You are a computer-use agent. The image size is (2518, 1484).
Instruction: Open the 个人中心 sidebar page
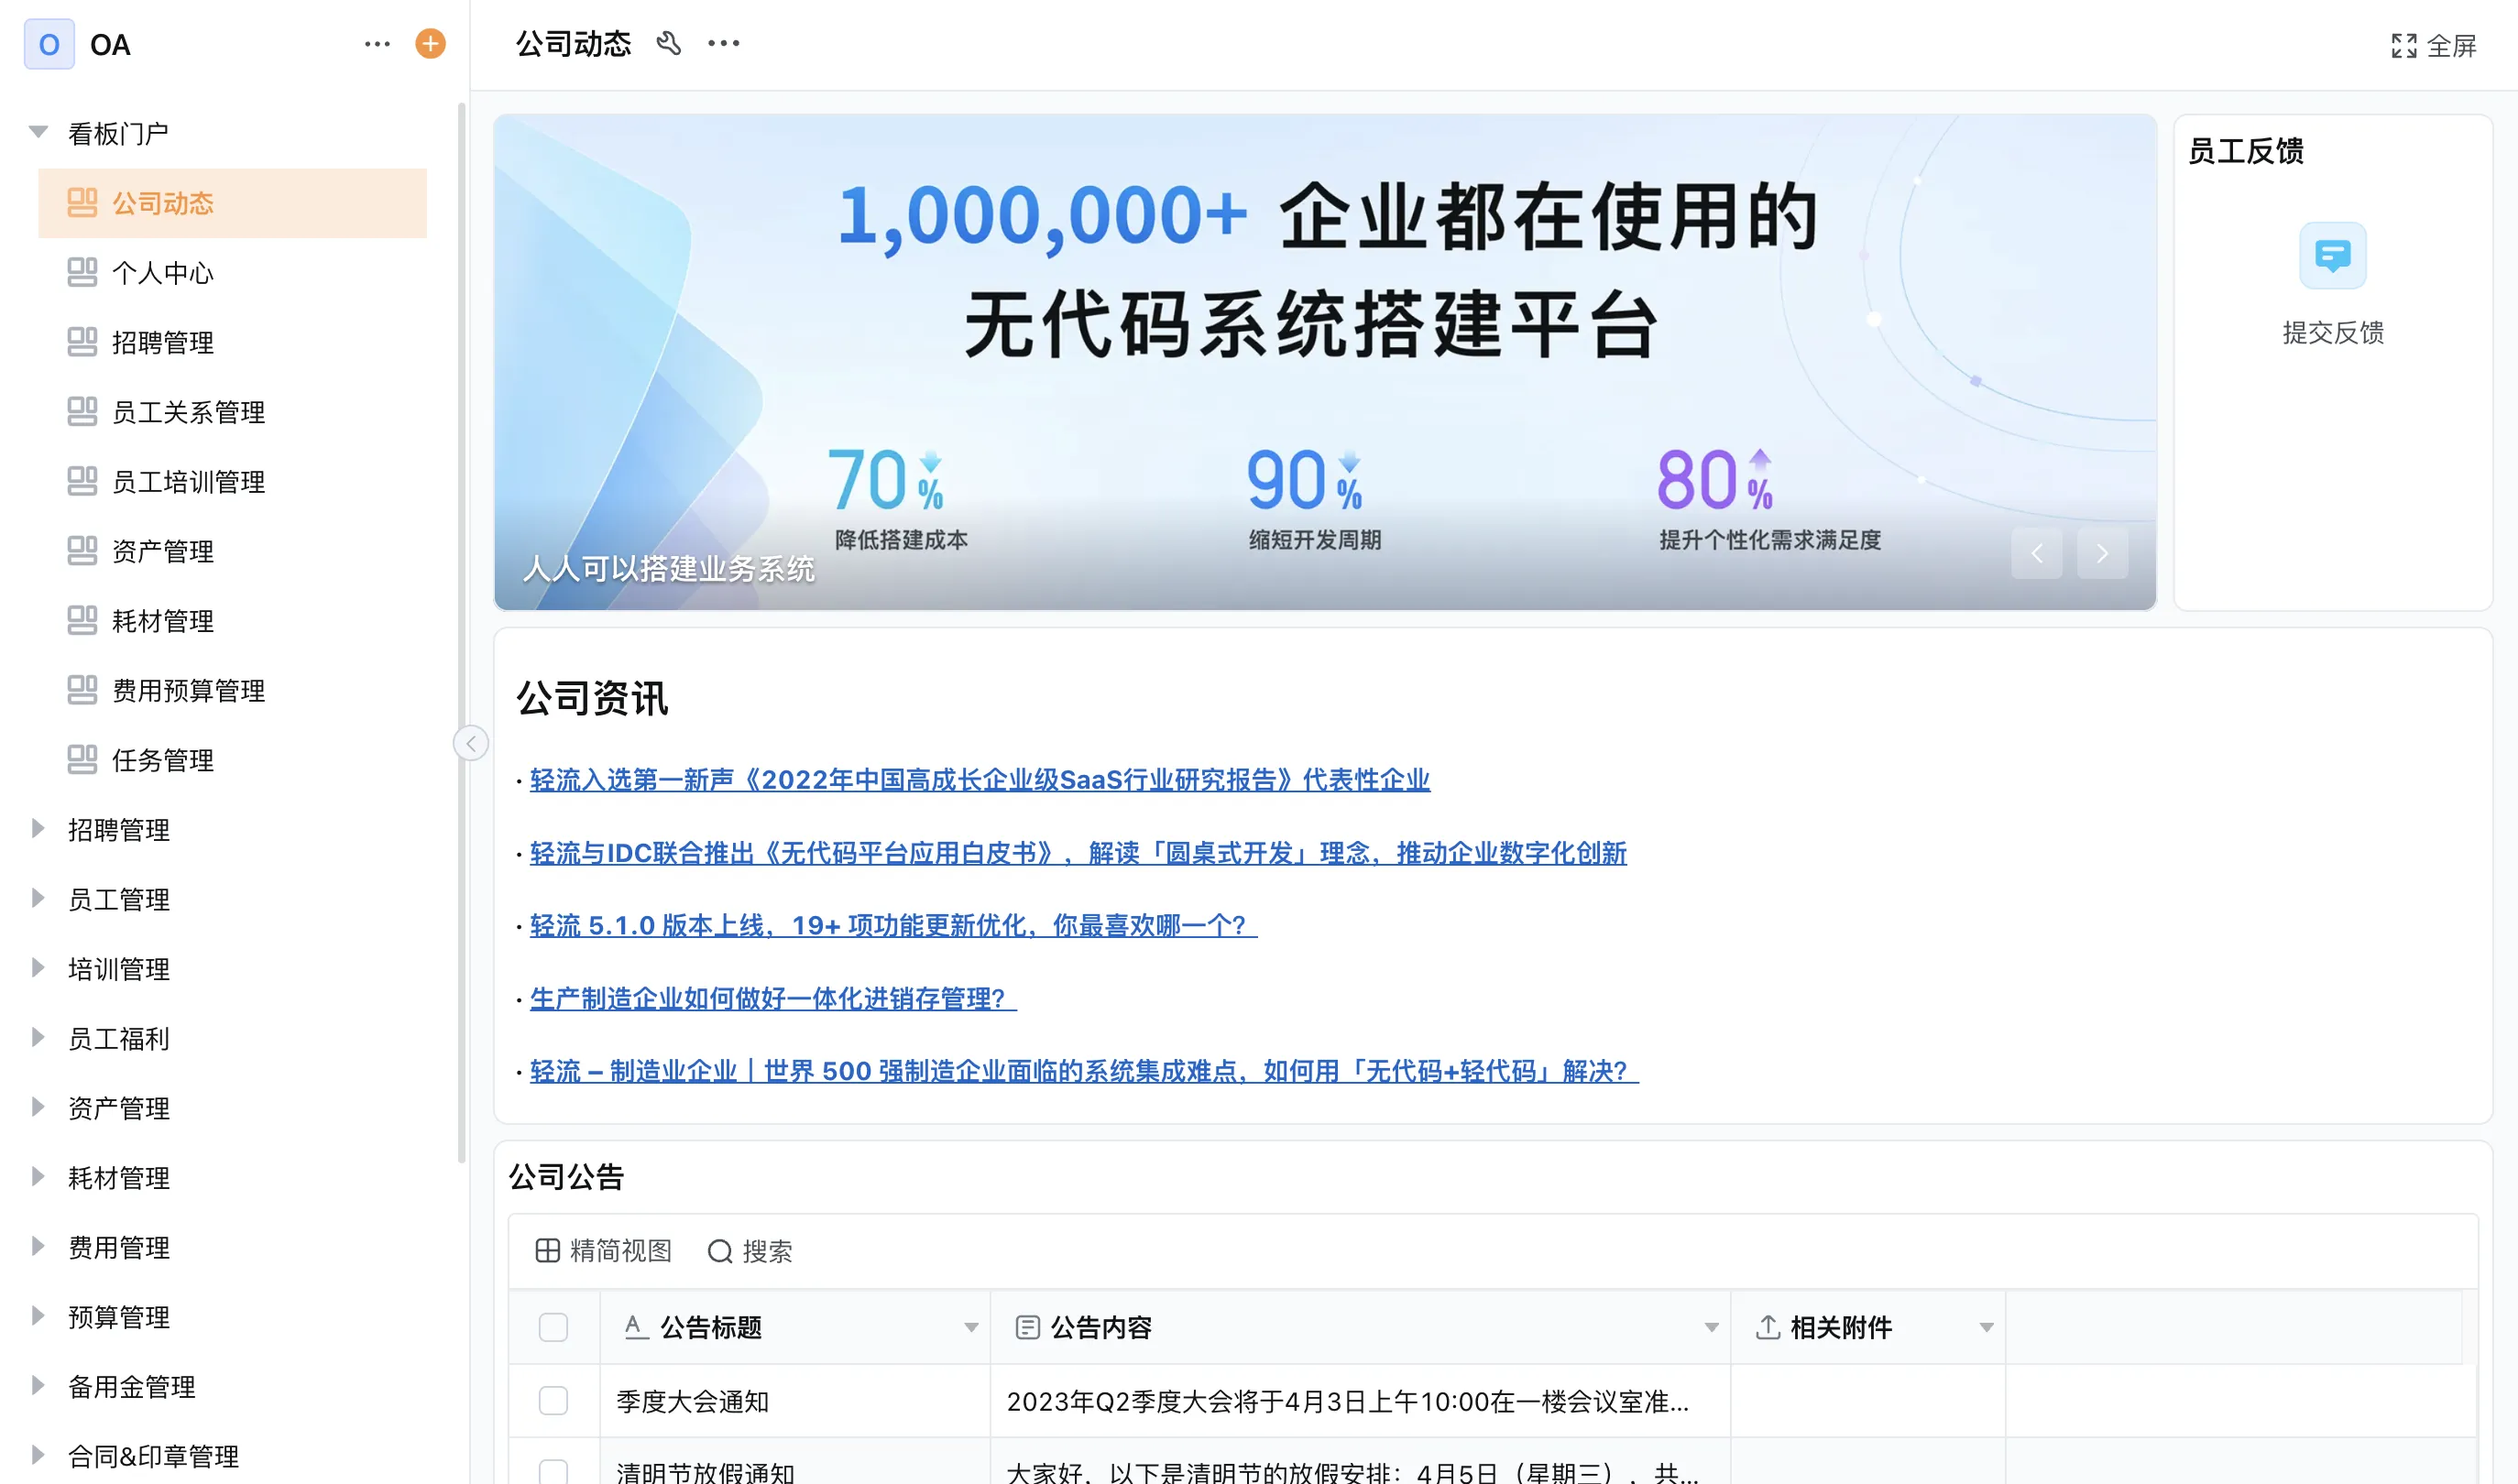[x=162, y=273]
